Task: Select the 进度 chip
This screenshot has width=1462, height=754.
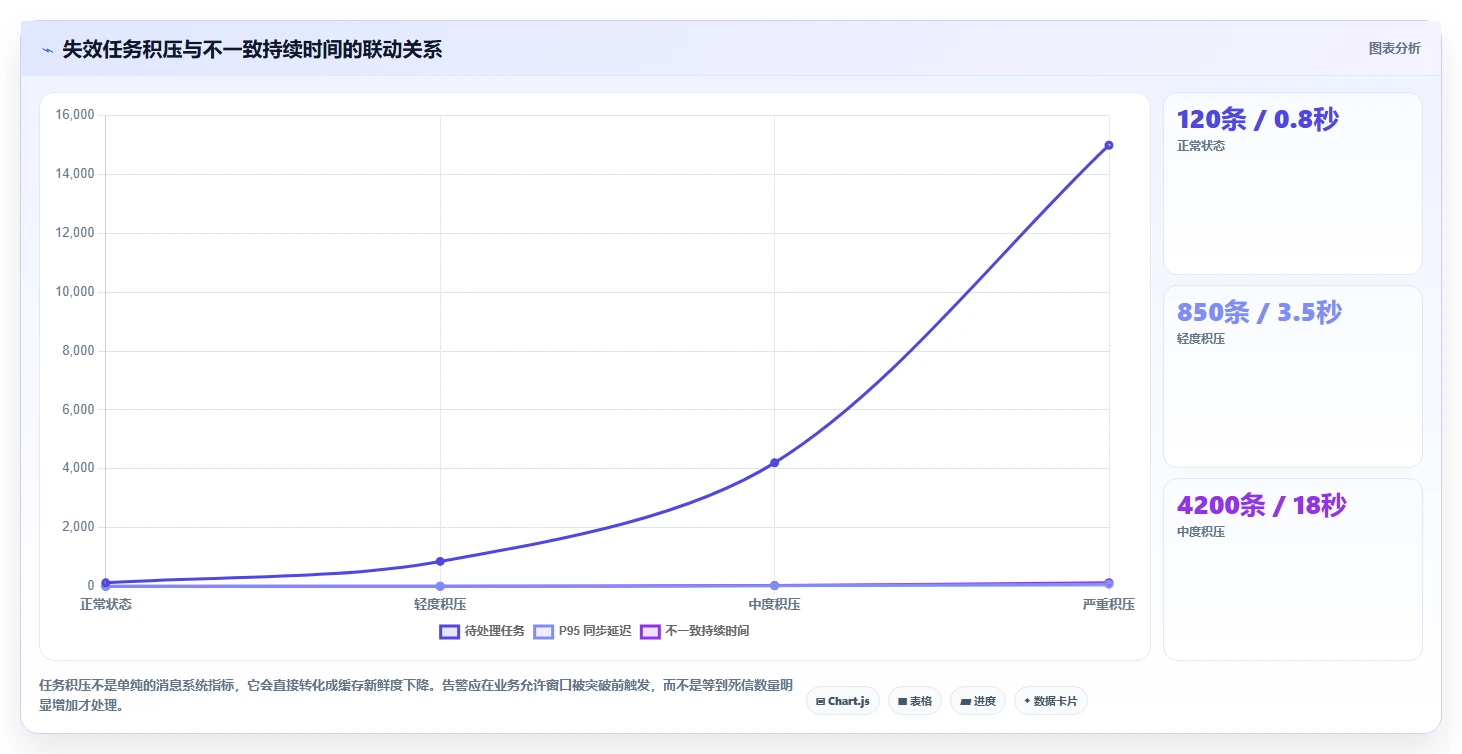Action: (x=978, y=701)
